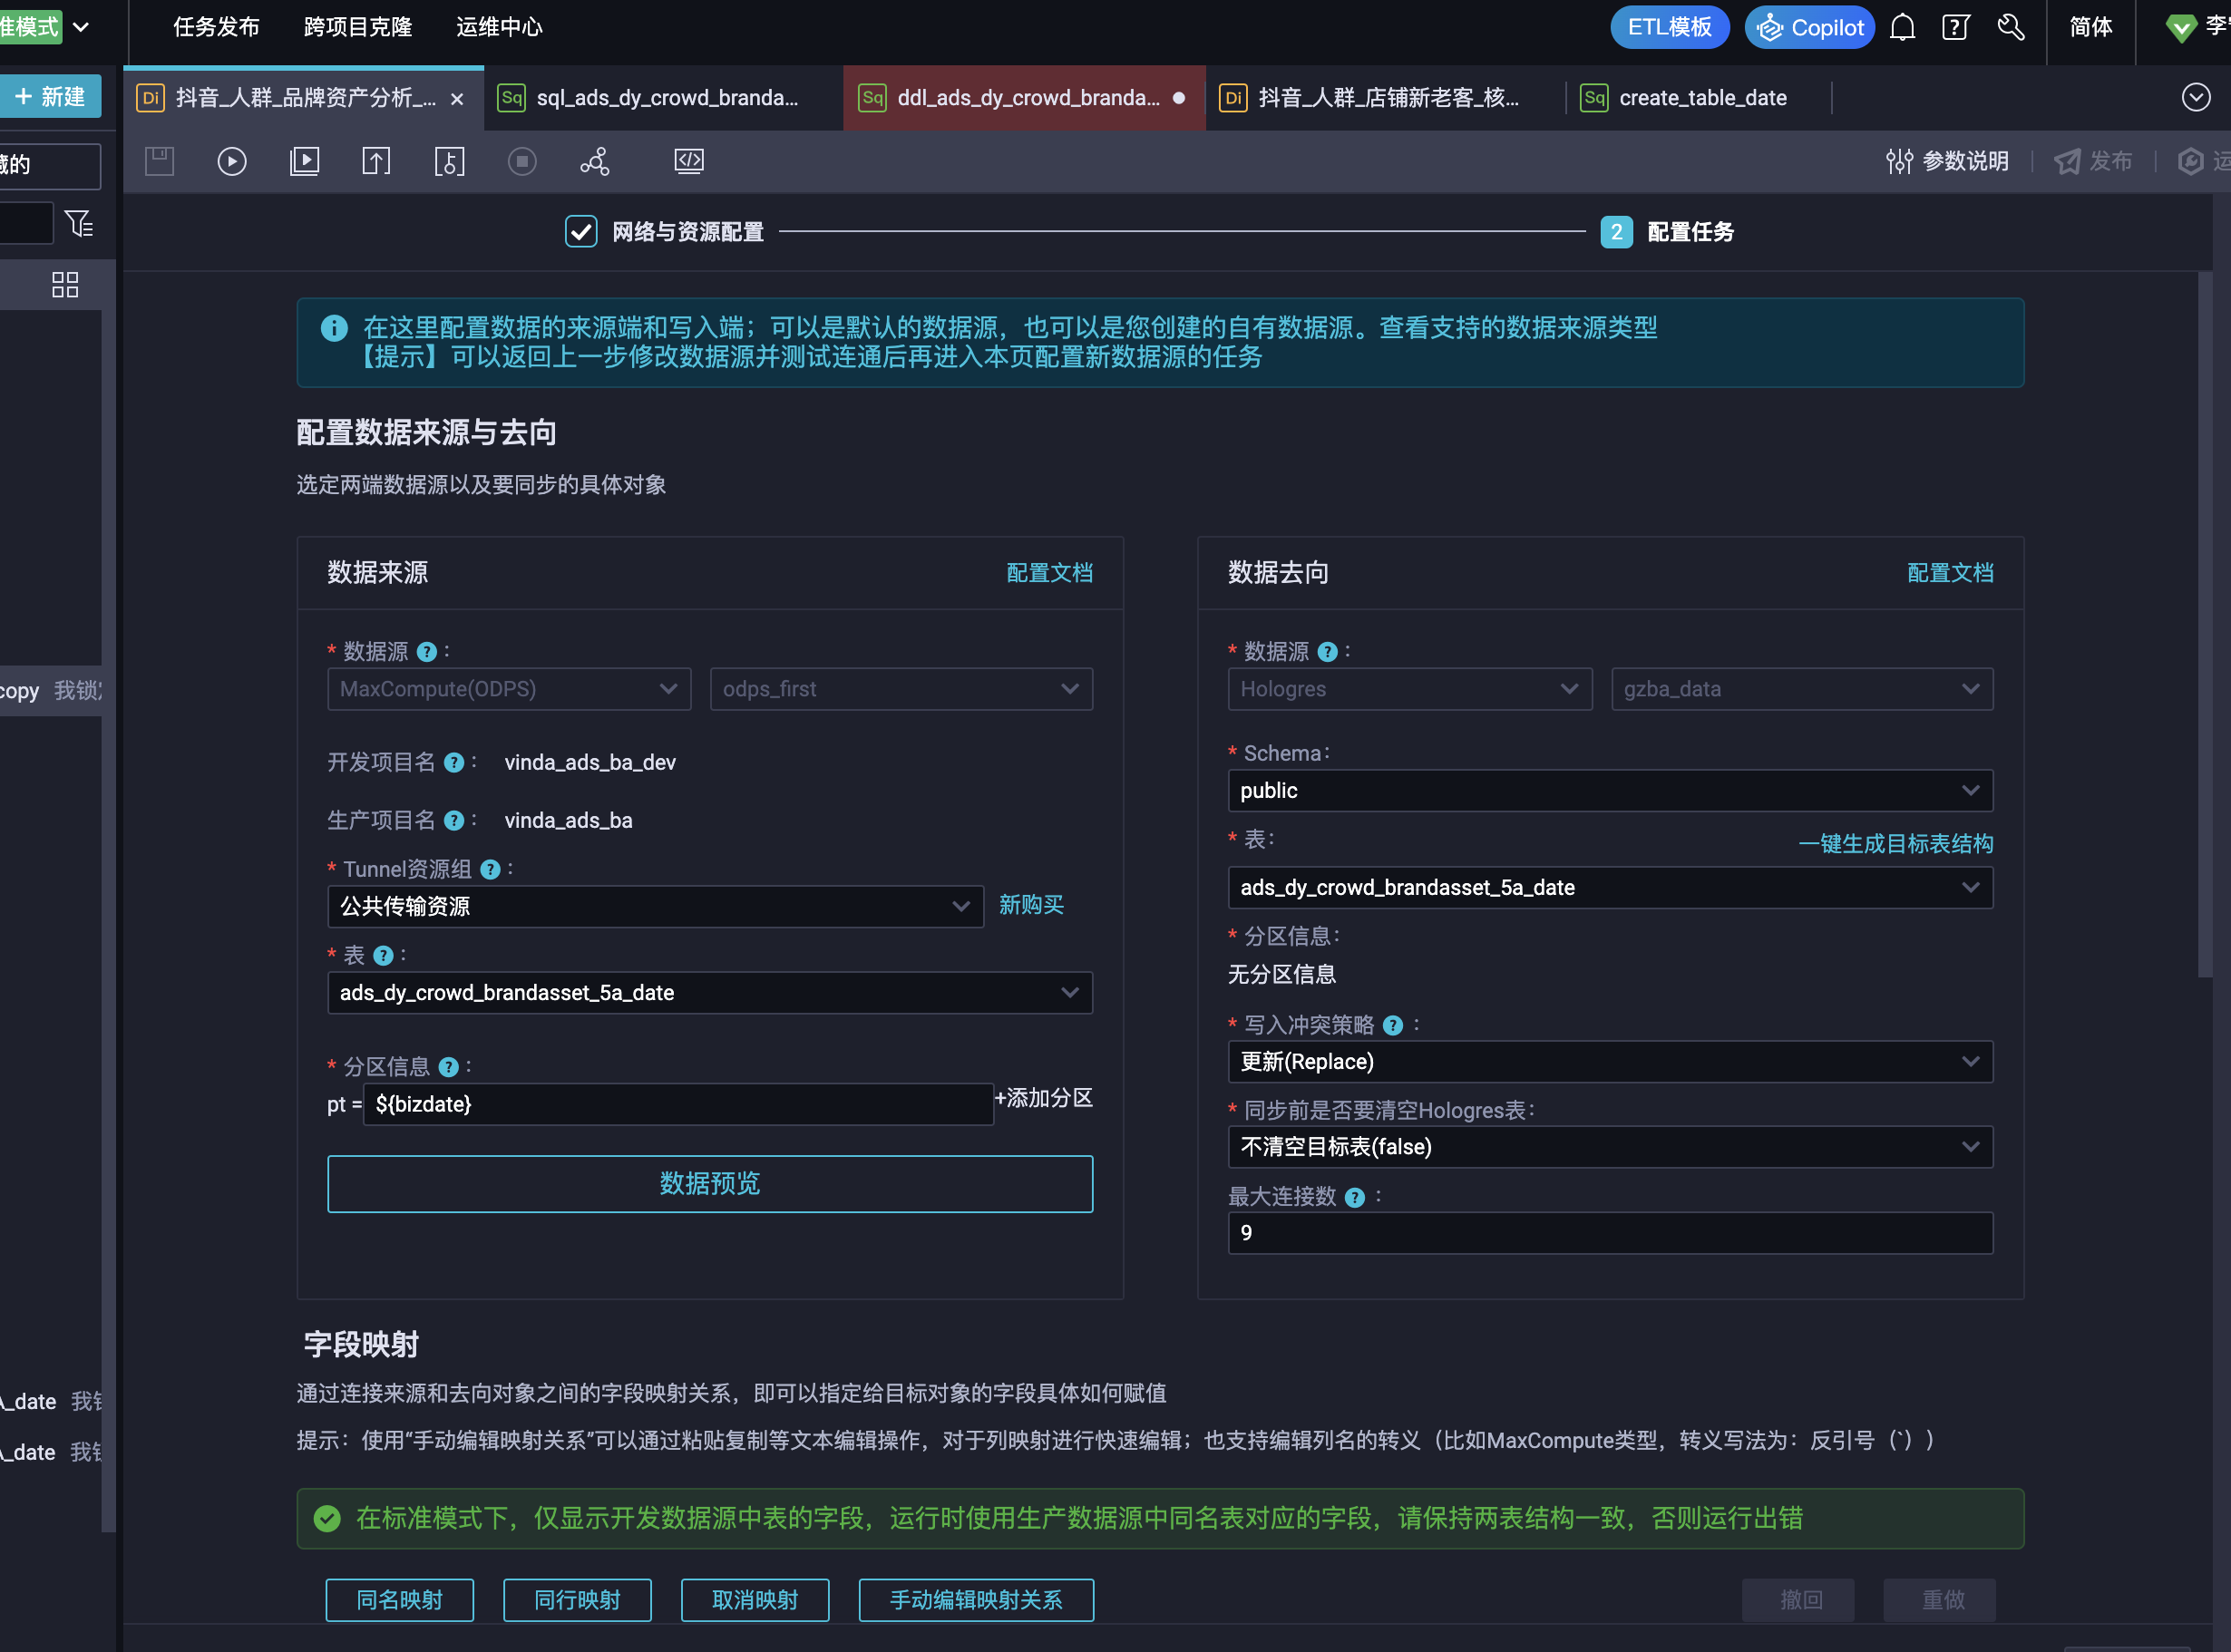Click the advanced run icon
Image resolution: width=2231 pixels, height=1652 pixels.
pyautogui.click(x=304, y=161)
